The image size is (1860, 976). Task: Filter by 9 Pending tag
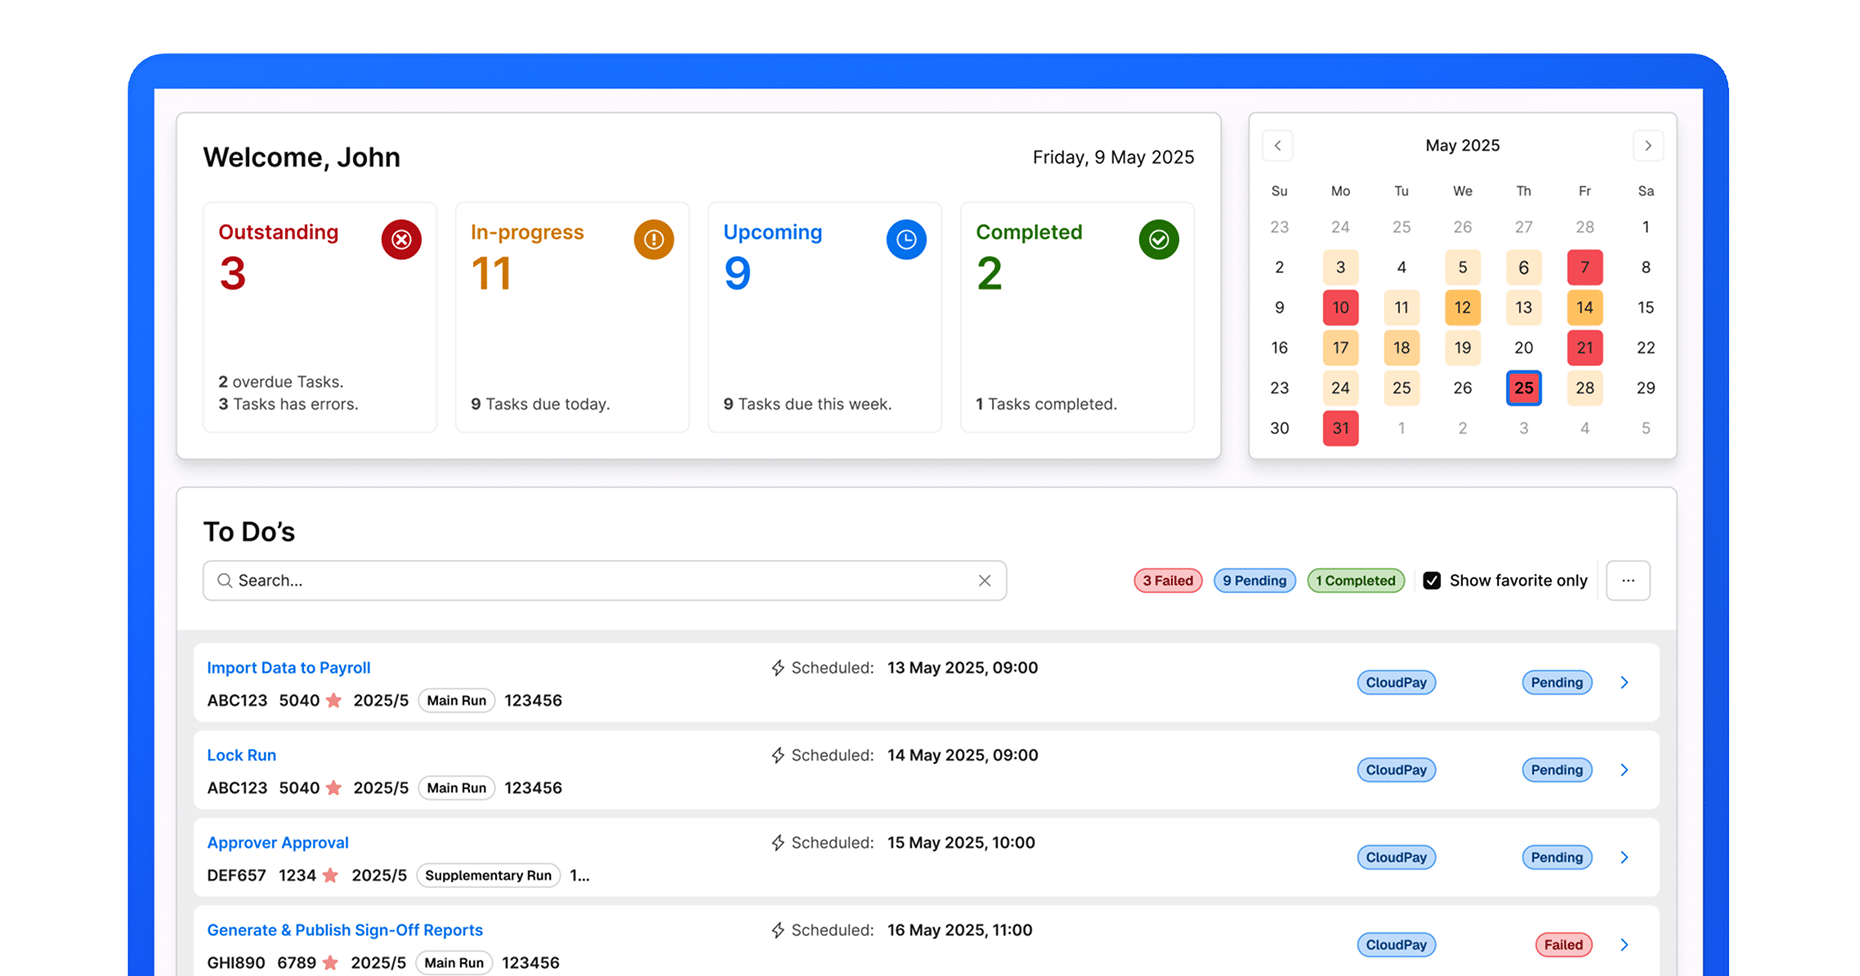pyautogui.click(x=1255, y=580)
